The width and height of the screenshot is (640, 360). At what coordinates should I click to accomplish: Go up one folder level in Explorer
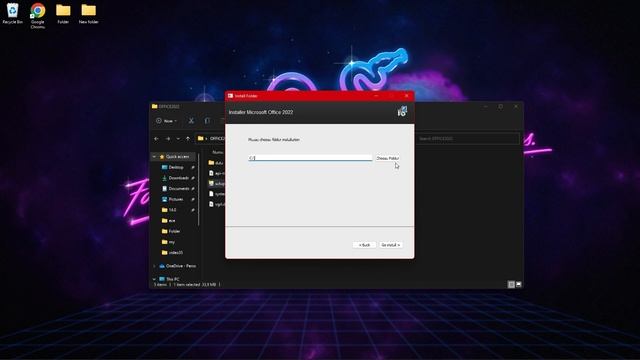click(188, 139)
